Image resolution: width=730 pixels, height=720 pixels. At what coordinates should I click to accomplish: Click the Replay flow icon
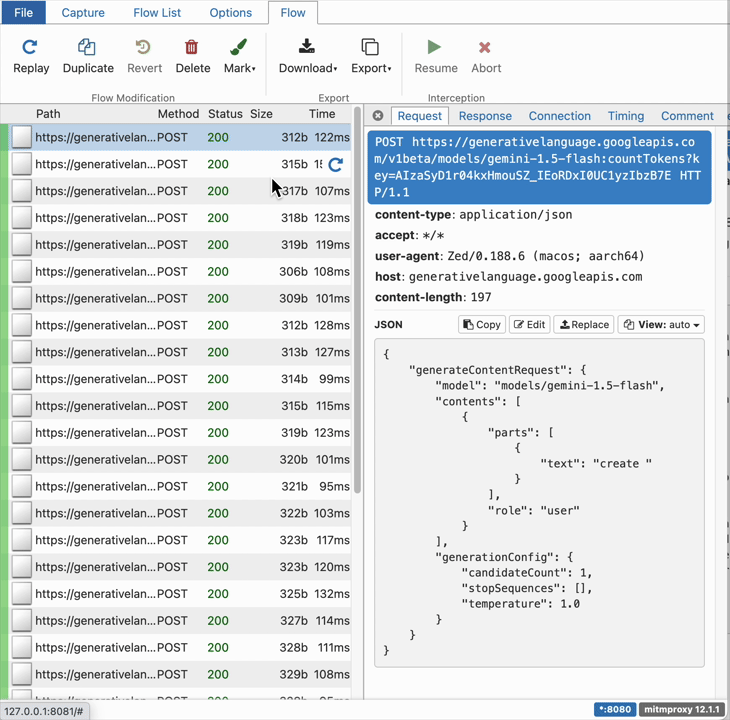[x=30, y=47]
